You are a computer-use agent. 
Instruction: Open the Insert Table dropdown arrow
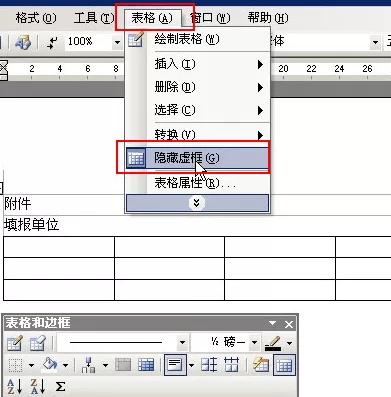pyautogui.click(x=105, y=366)
